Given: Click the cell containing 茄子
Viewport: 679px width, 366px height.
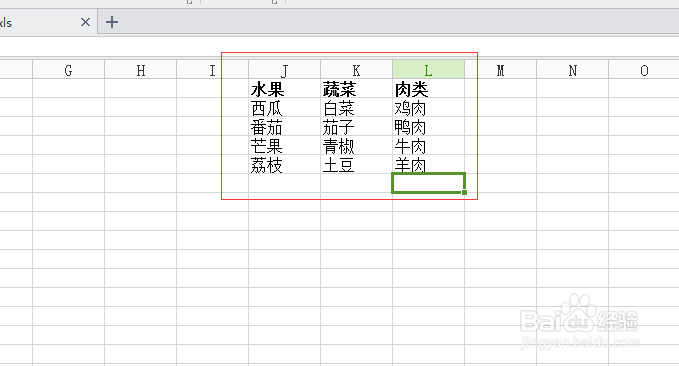Looking at the screenshot, I should (356, 126).
